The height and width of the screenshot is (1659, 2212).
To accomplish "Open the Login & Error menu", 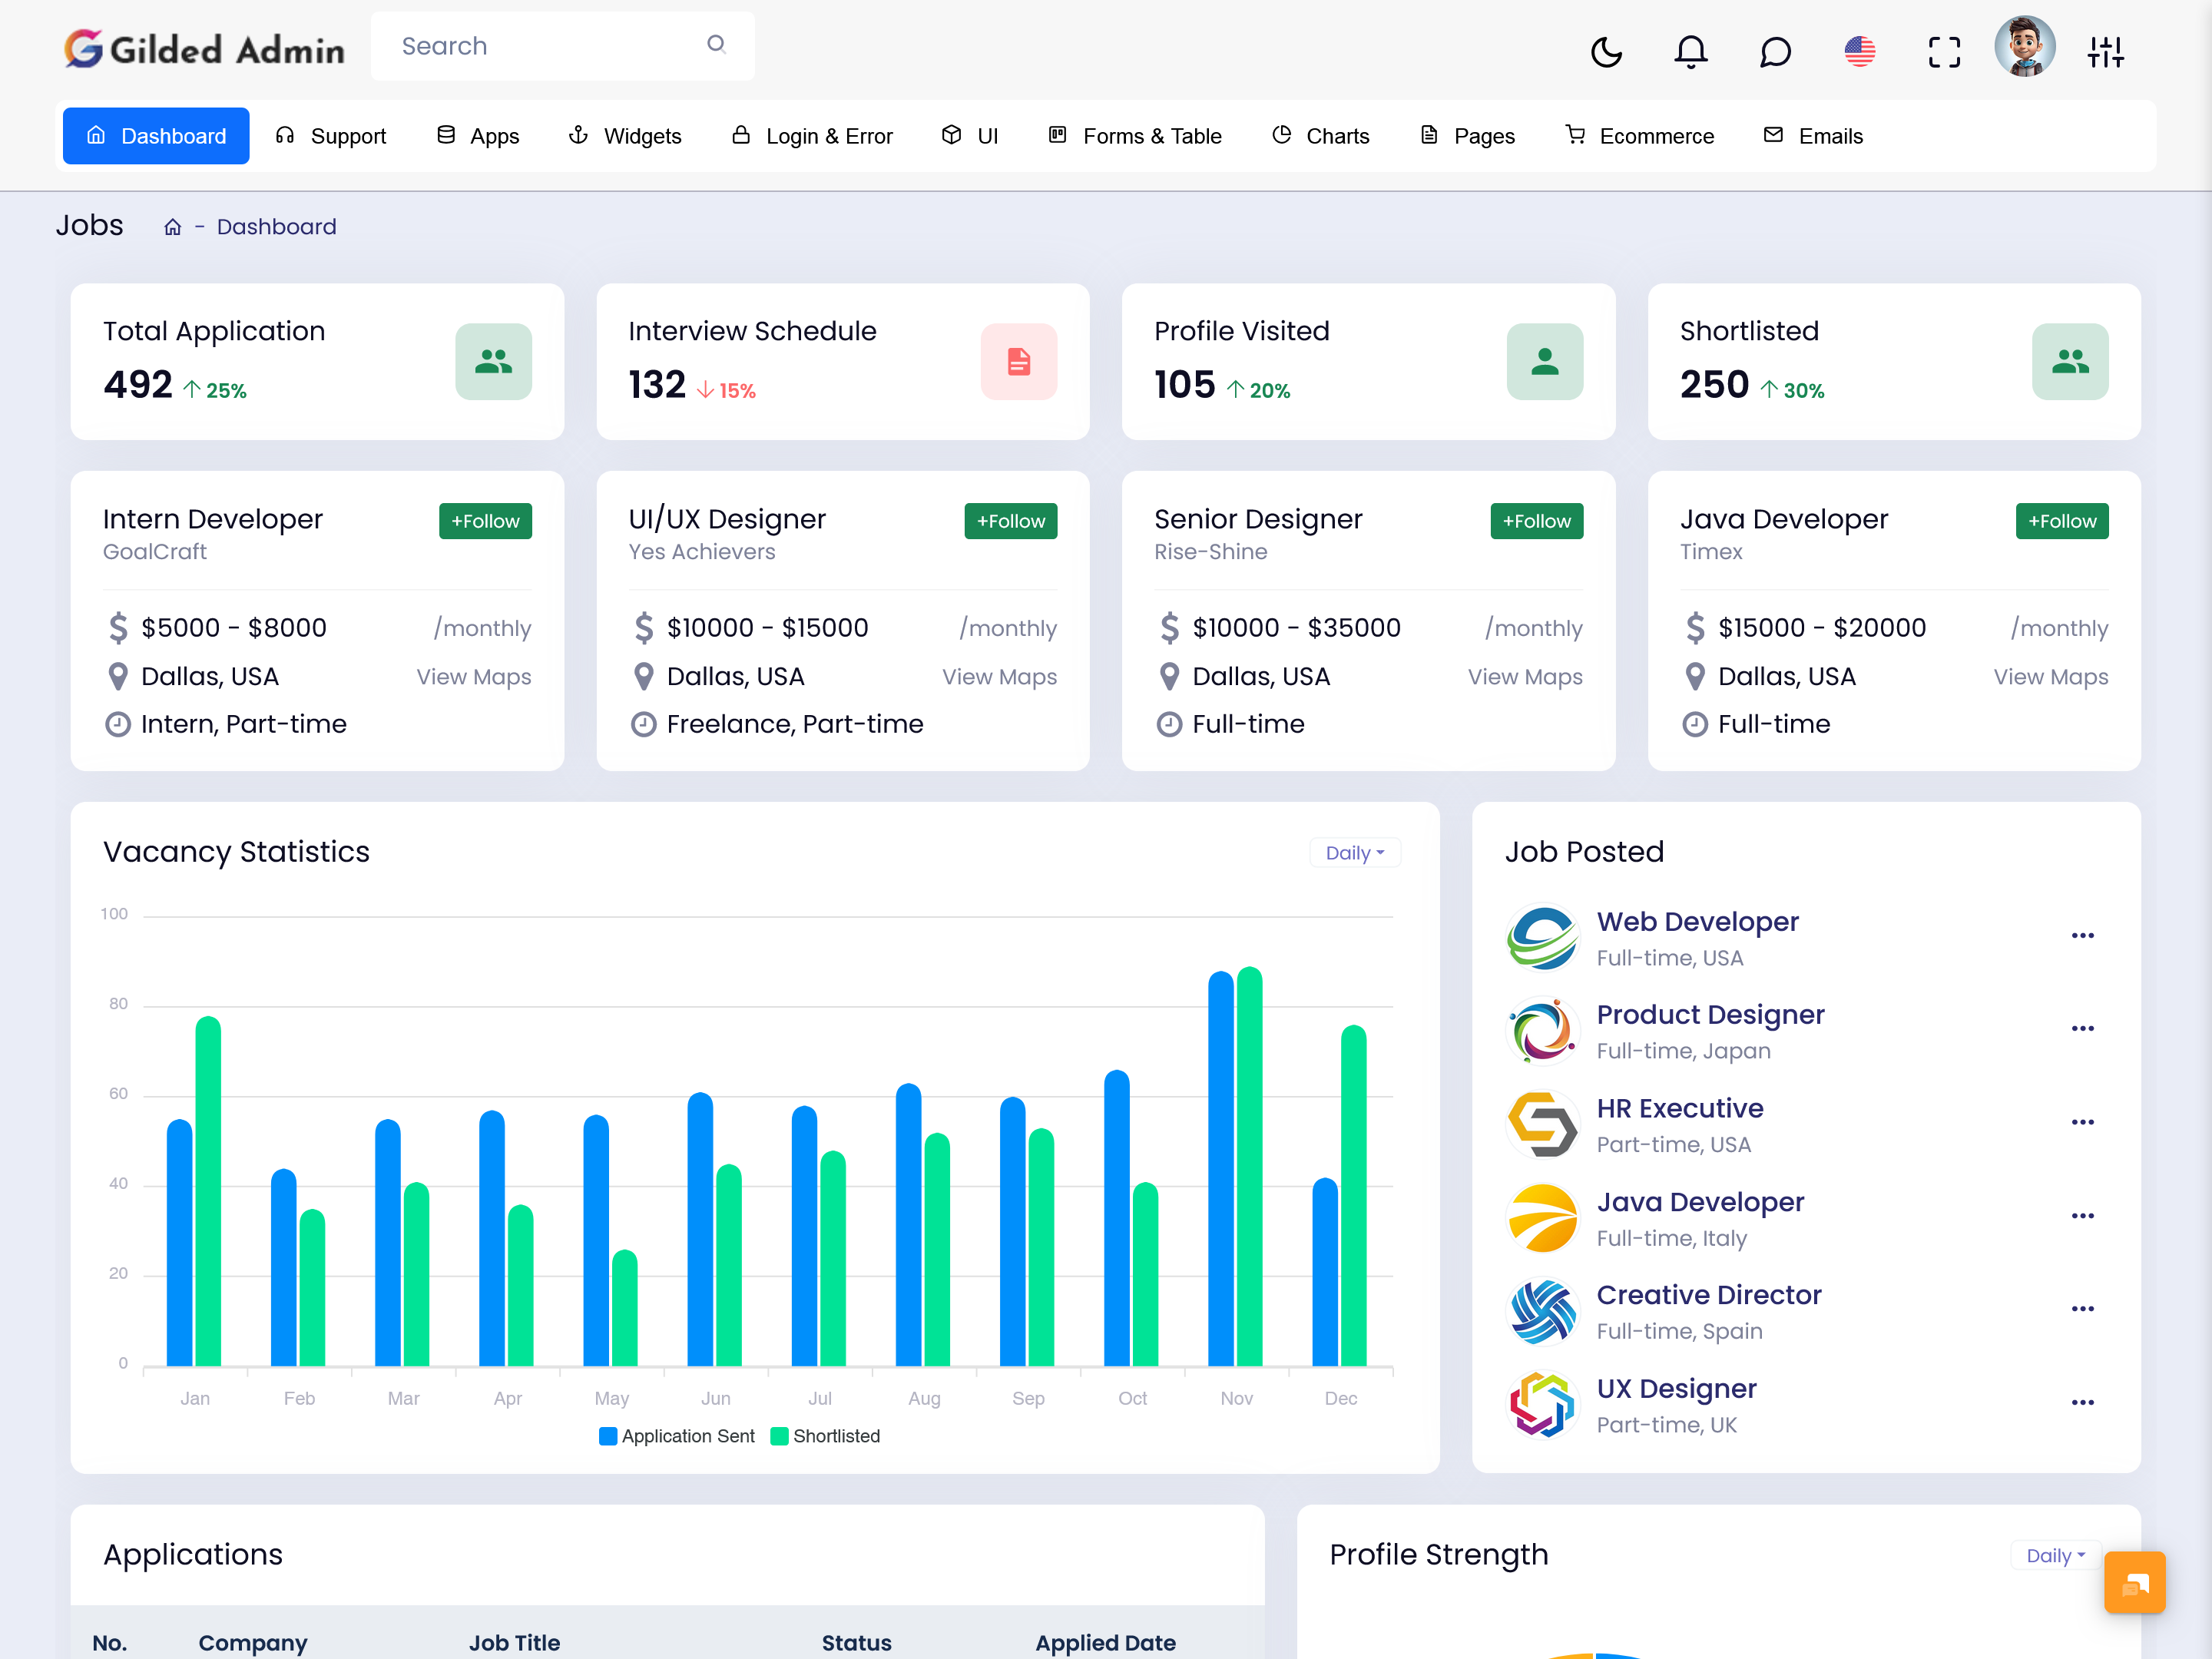I will click(812, 136).
